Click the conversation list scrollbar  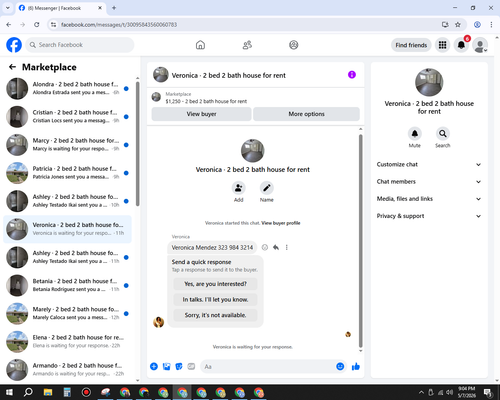point(138,143)
